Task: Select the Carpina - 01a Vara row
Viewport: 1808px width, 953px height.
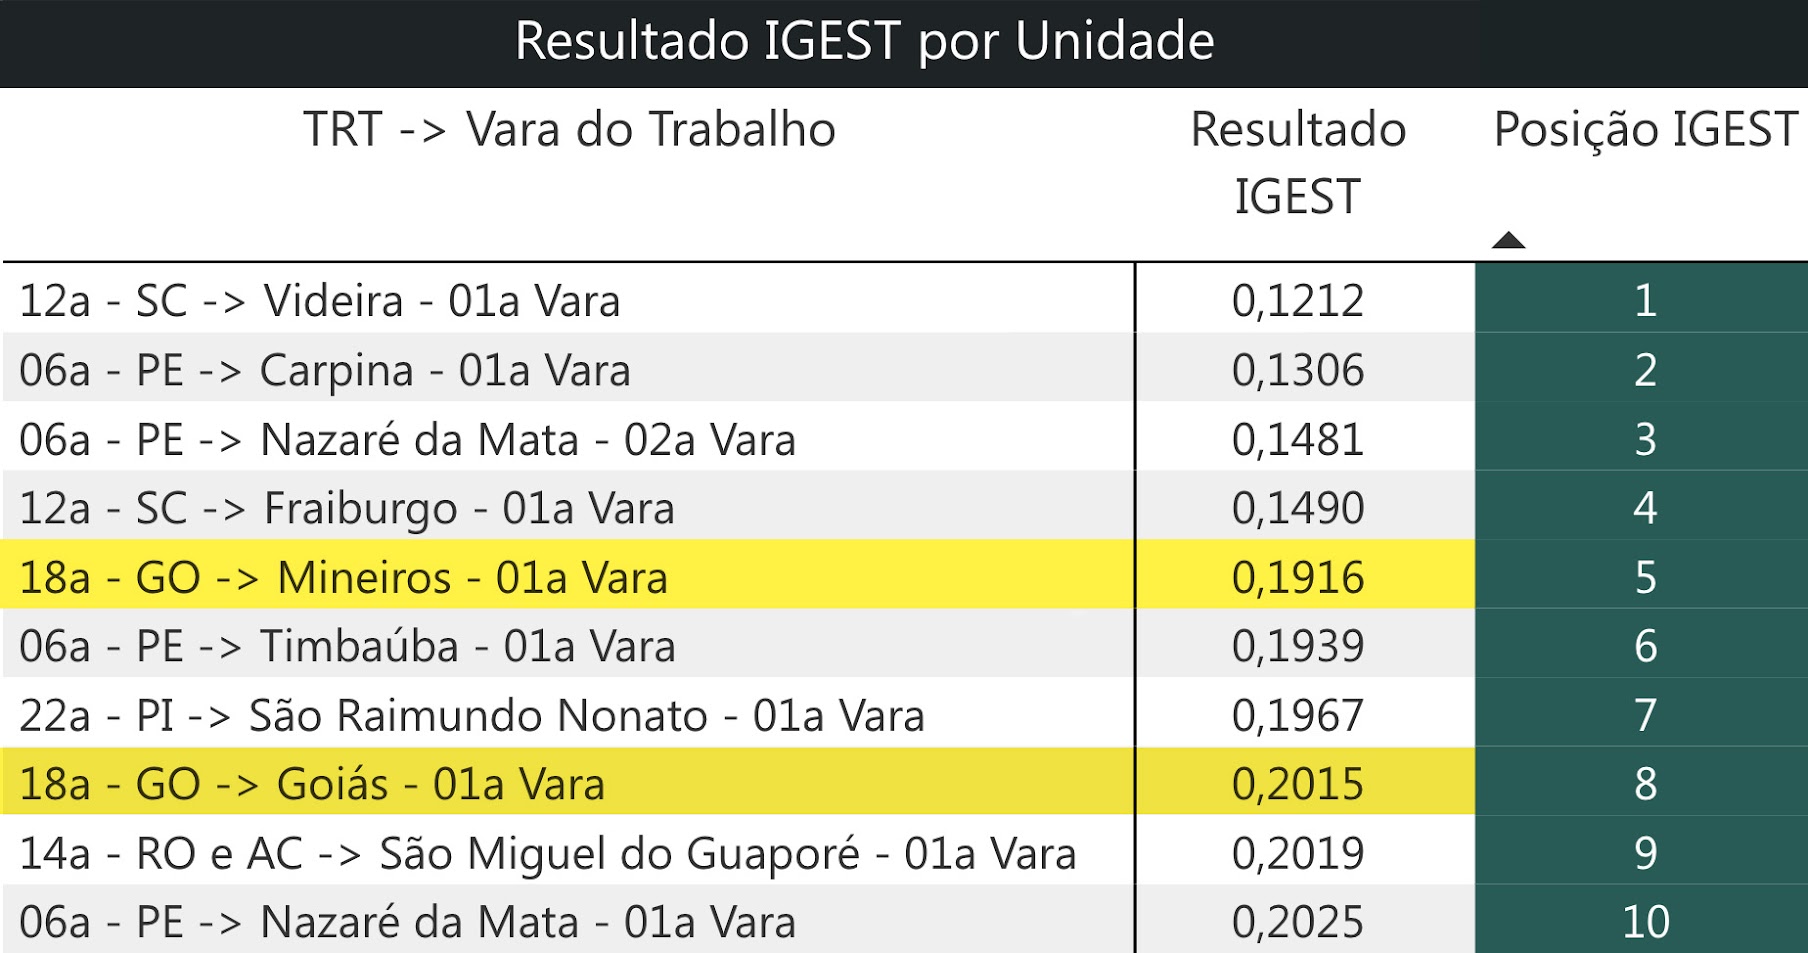Action: click(325, 370)
